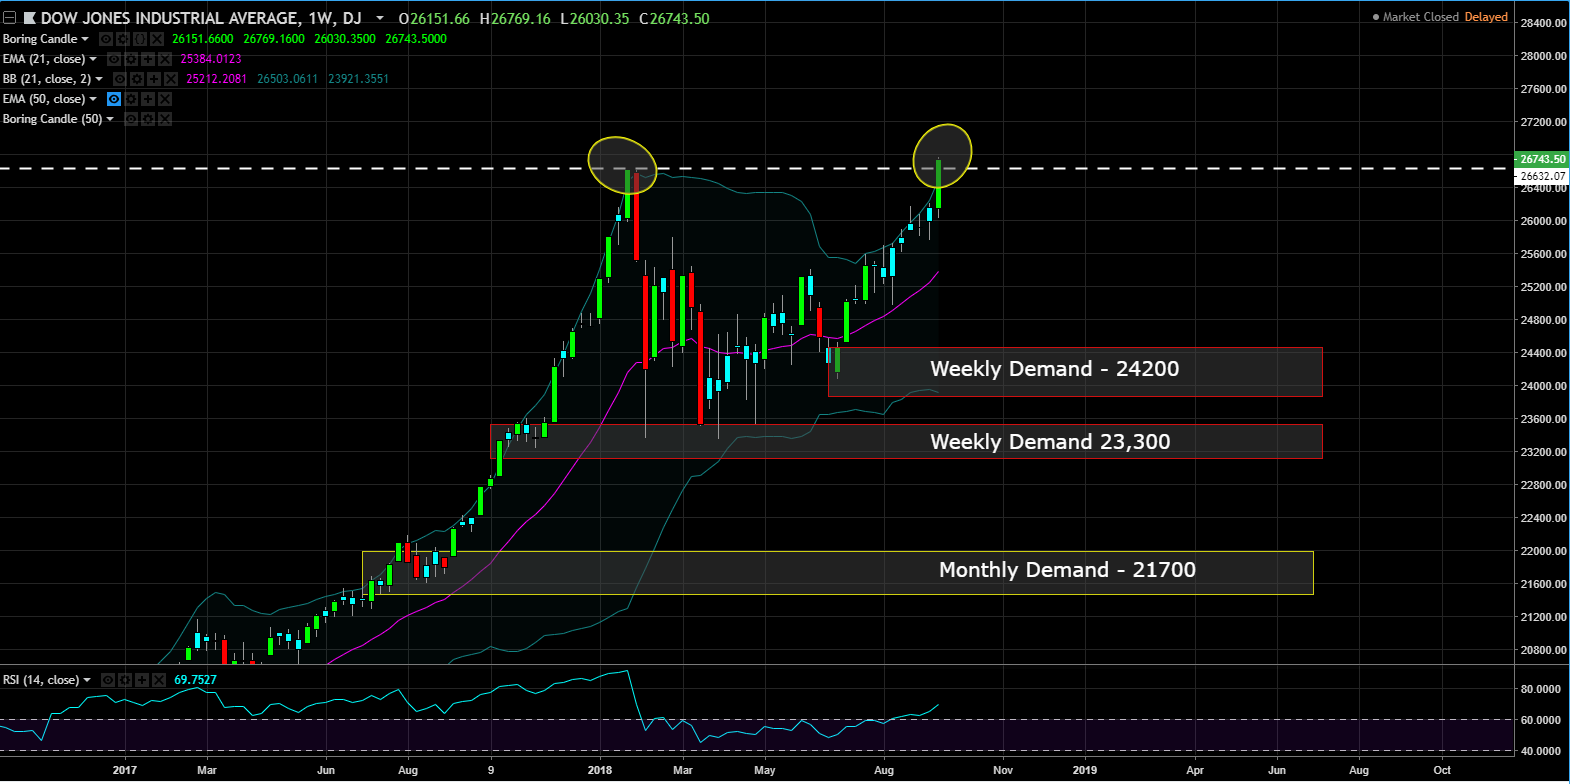Open the BB (21, close, 2) dropdown
This screenshot has width=1570, height=784.
click(x=99, y=79)
